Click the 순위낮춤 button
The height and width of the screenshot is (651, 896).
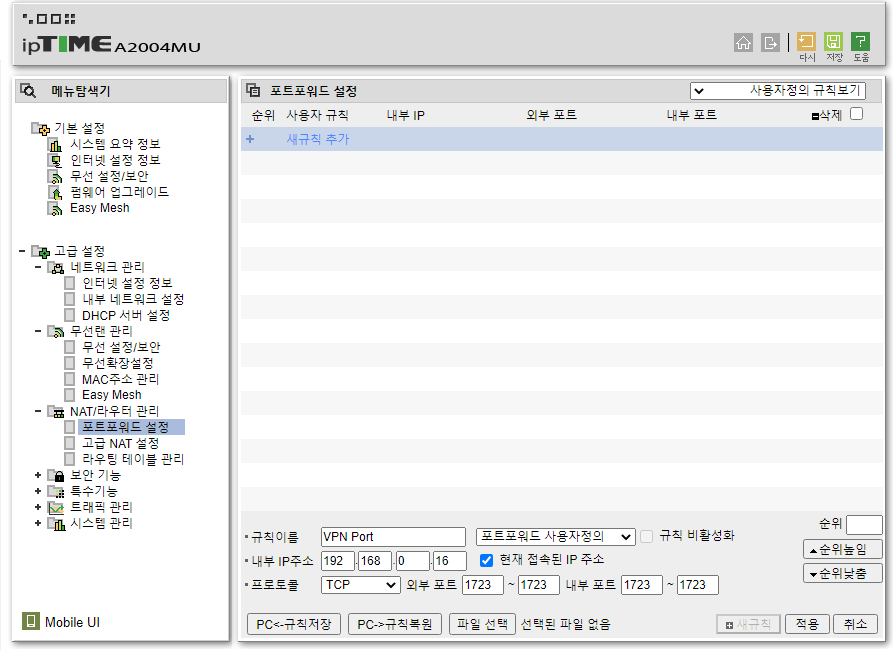click(843, 573)
